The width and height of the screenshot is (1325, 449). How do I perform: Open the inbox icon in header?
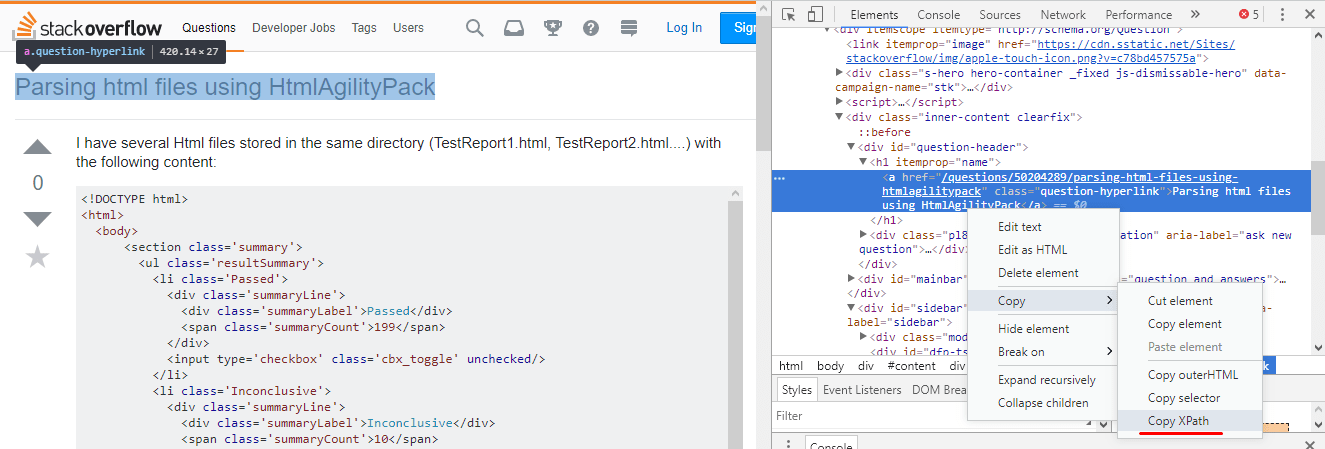513,28
